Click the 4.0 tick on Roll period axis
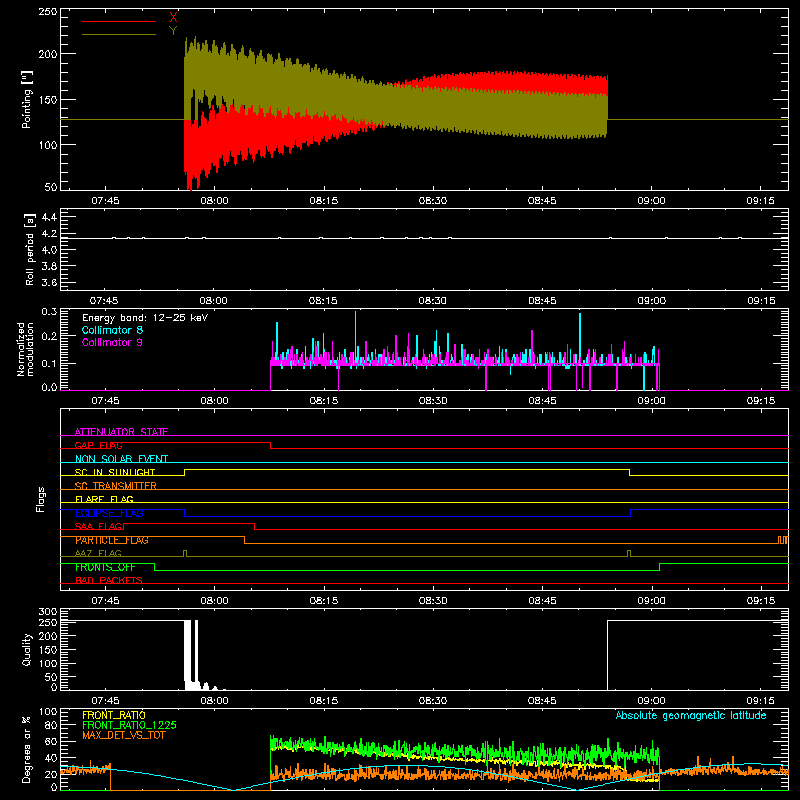 coord(49,249)
